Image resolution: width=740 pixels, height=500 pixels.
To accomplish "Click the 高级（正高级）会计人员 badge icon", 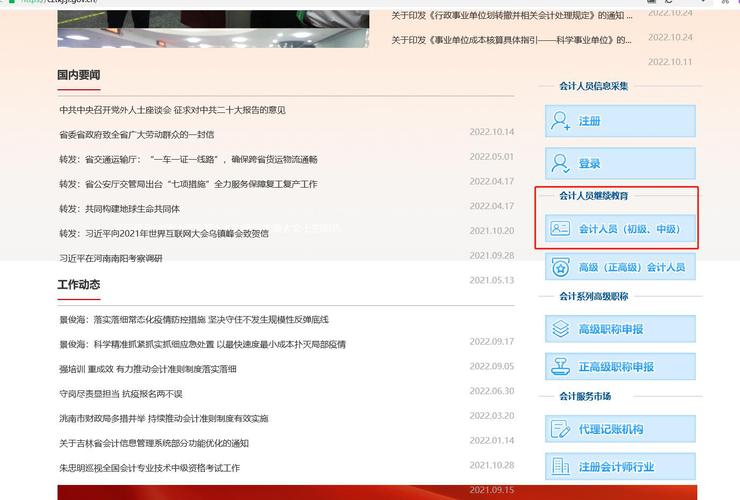I will click(561, 267).
